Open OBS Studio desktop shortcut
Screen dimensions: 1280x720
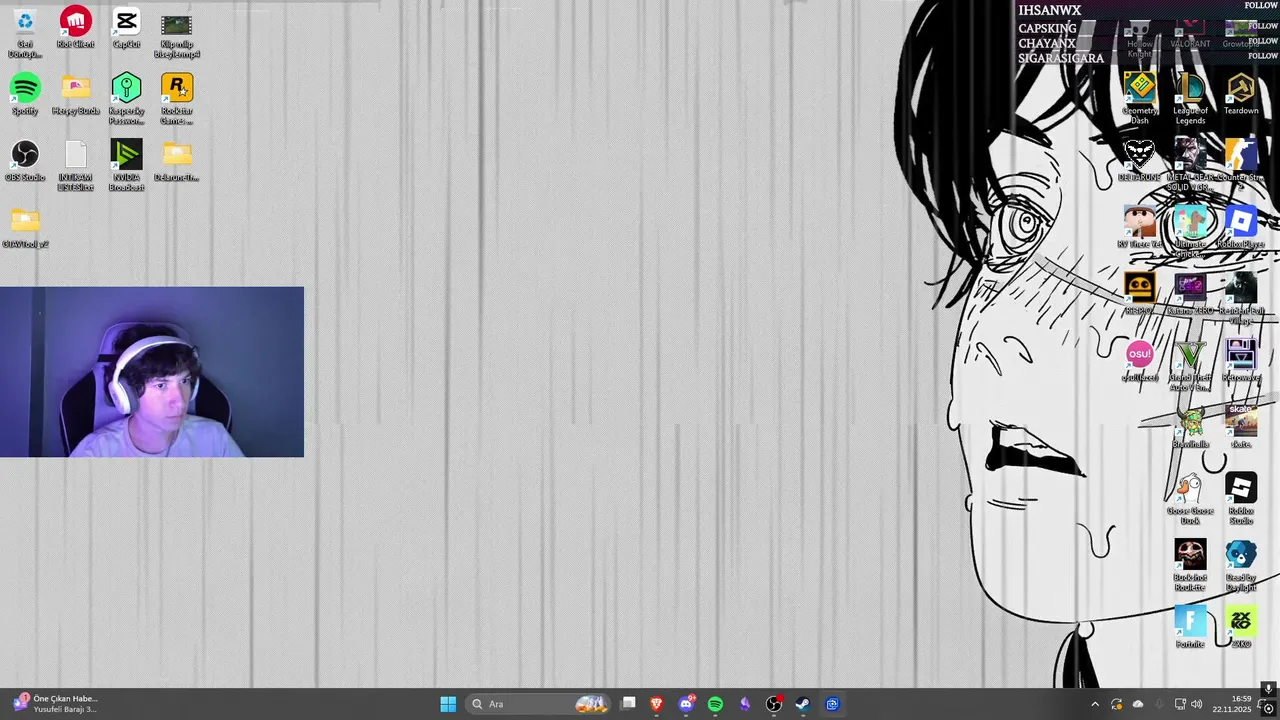pos(25,161)
